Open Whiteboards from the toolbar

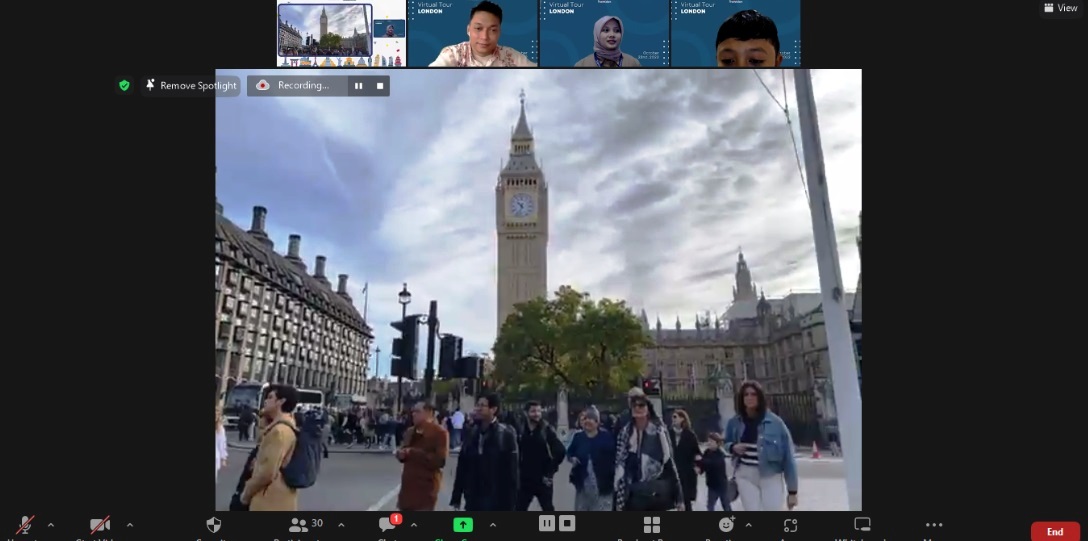pyautogui.click(x=862, y=526)
